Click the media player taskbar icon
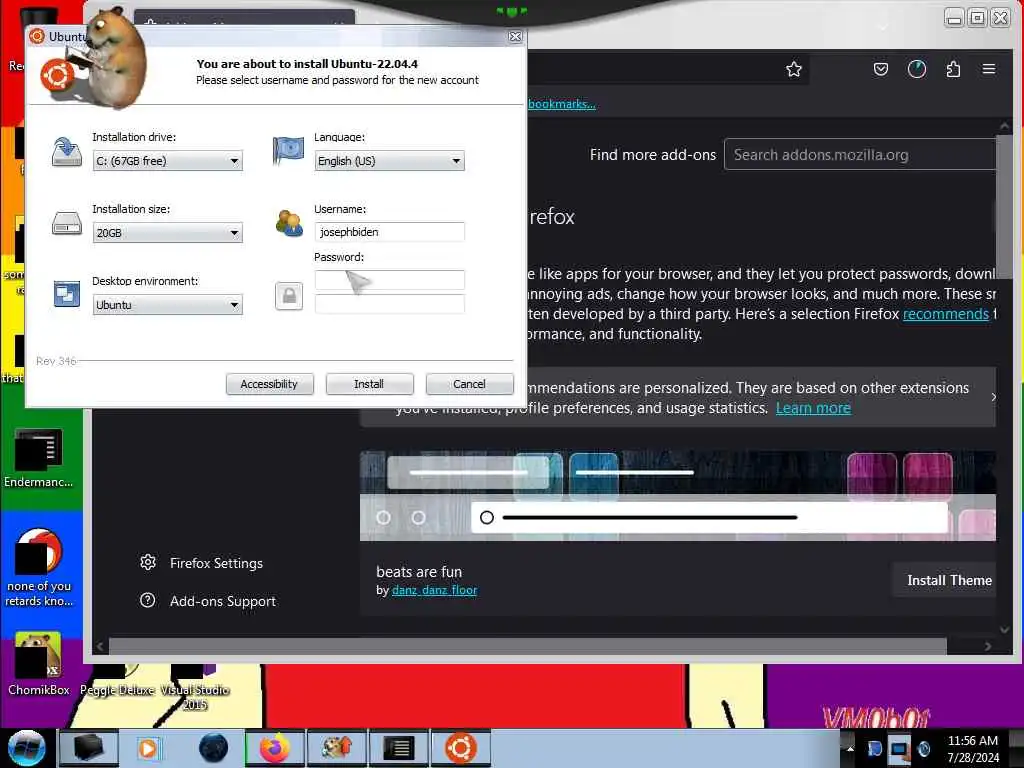Screen dimensions: 1024x768 [x=150, y=748]
